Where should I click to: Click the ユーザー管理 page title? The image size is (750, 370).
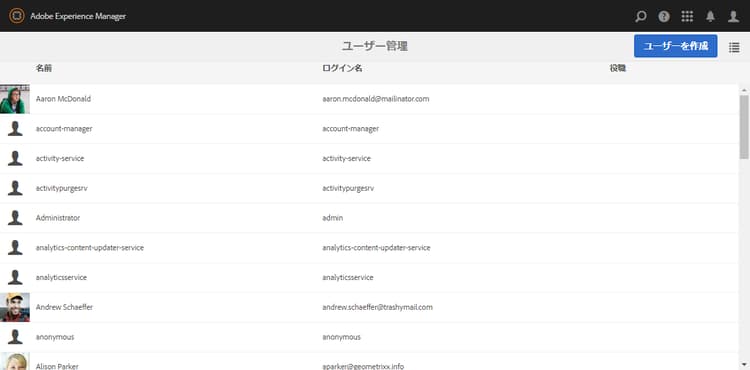pos(375,46)
